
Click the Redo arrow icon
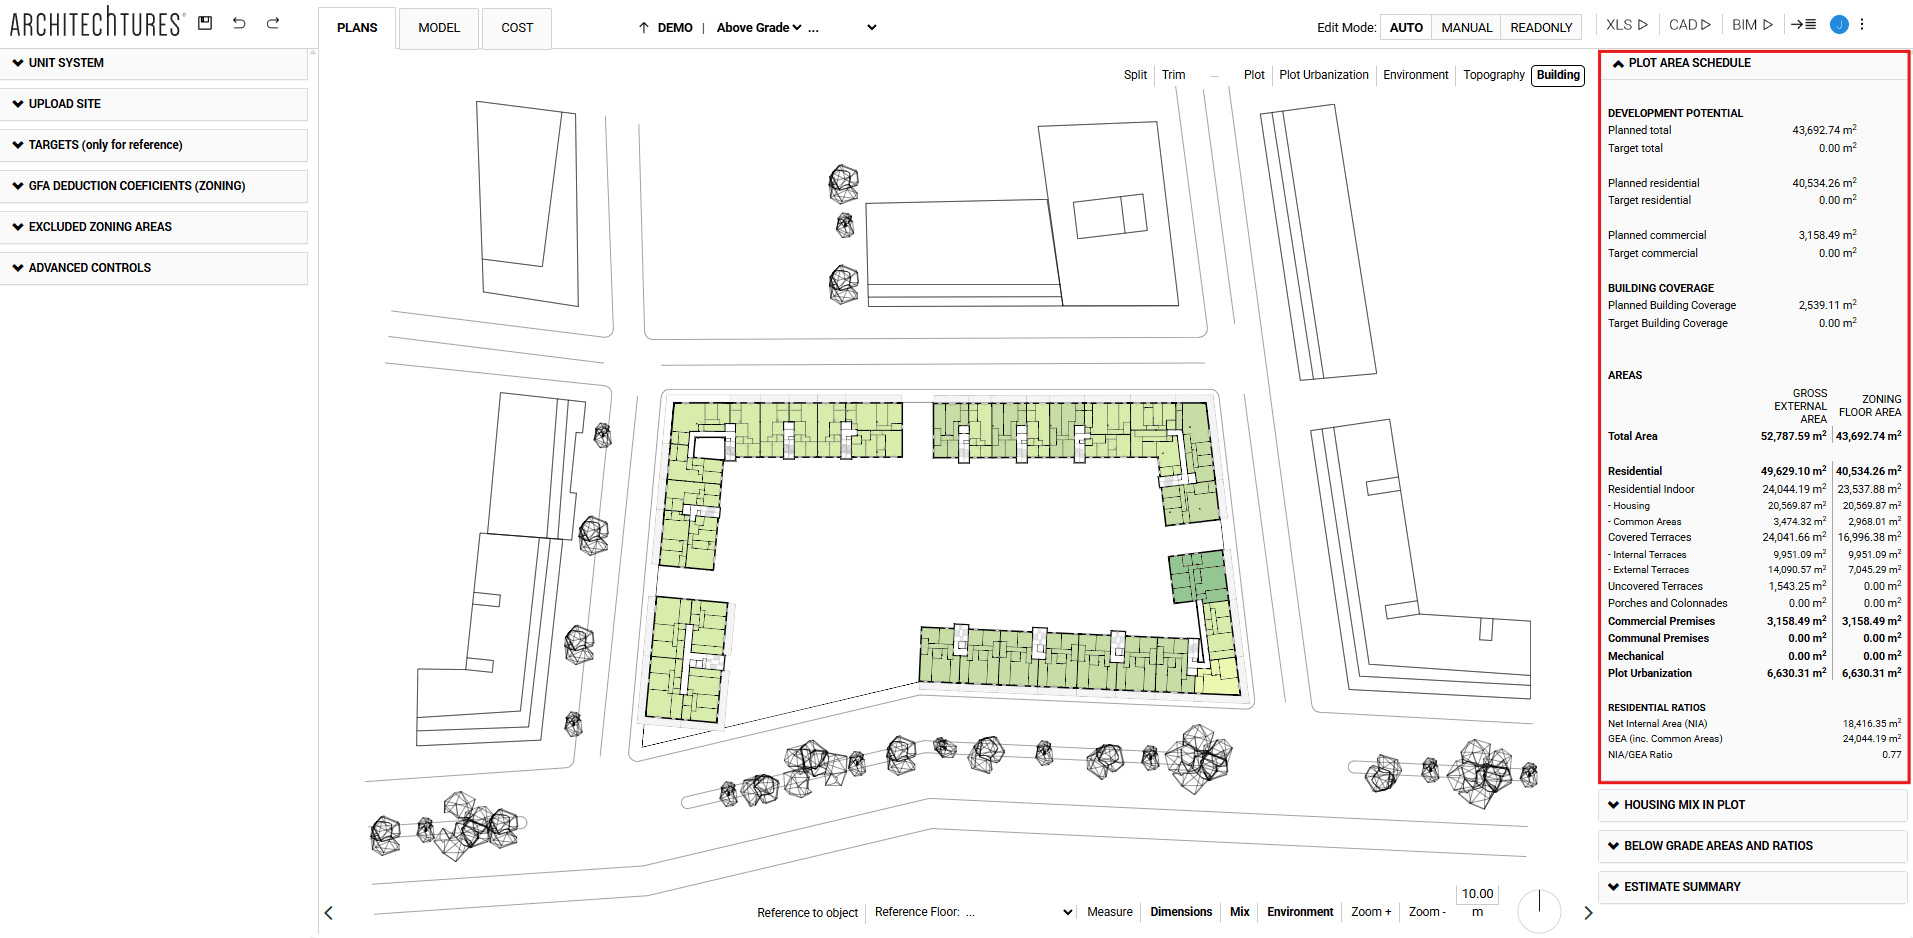pyautogui.click(x=272, y=22)
